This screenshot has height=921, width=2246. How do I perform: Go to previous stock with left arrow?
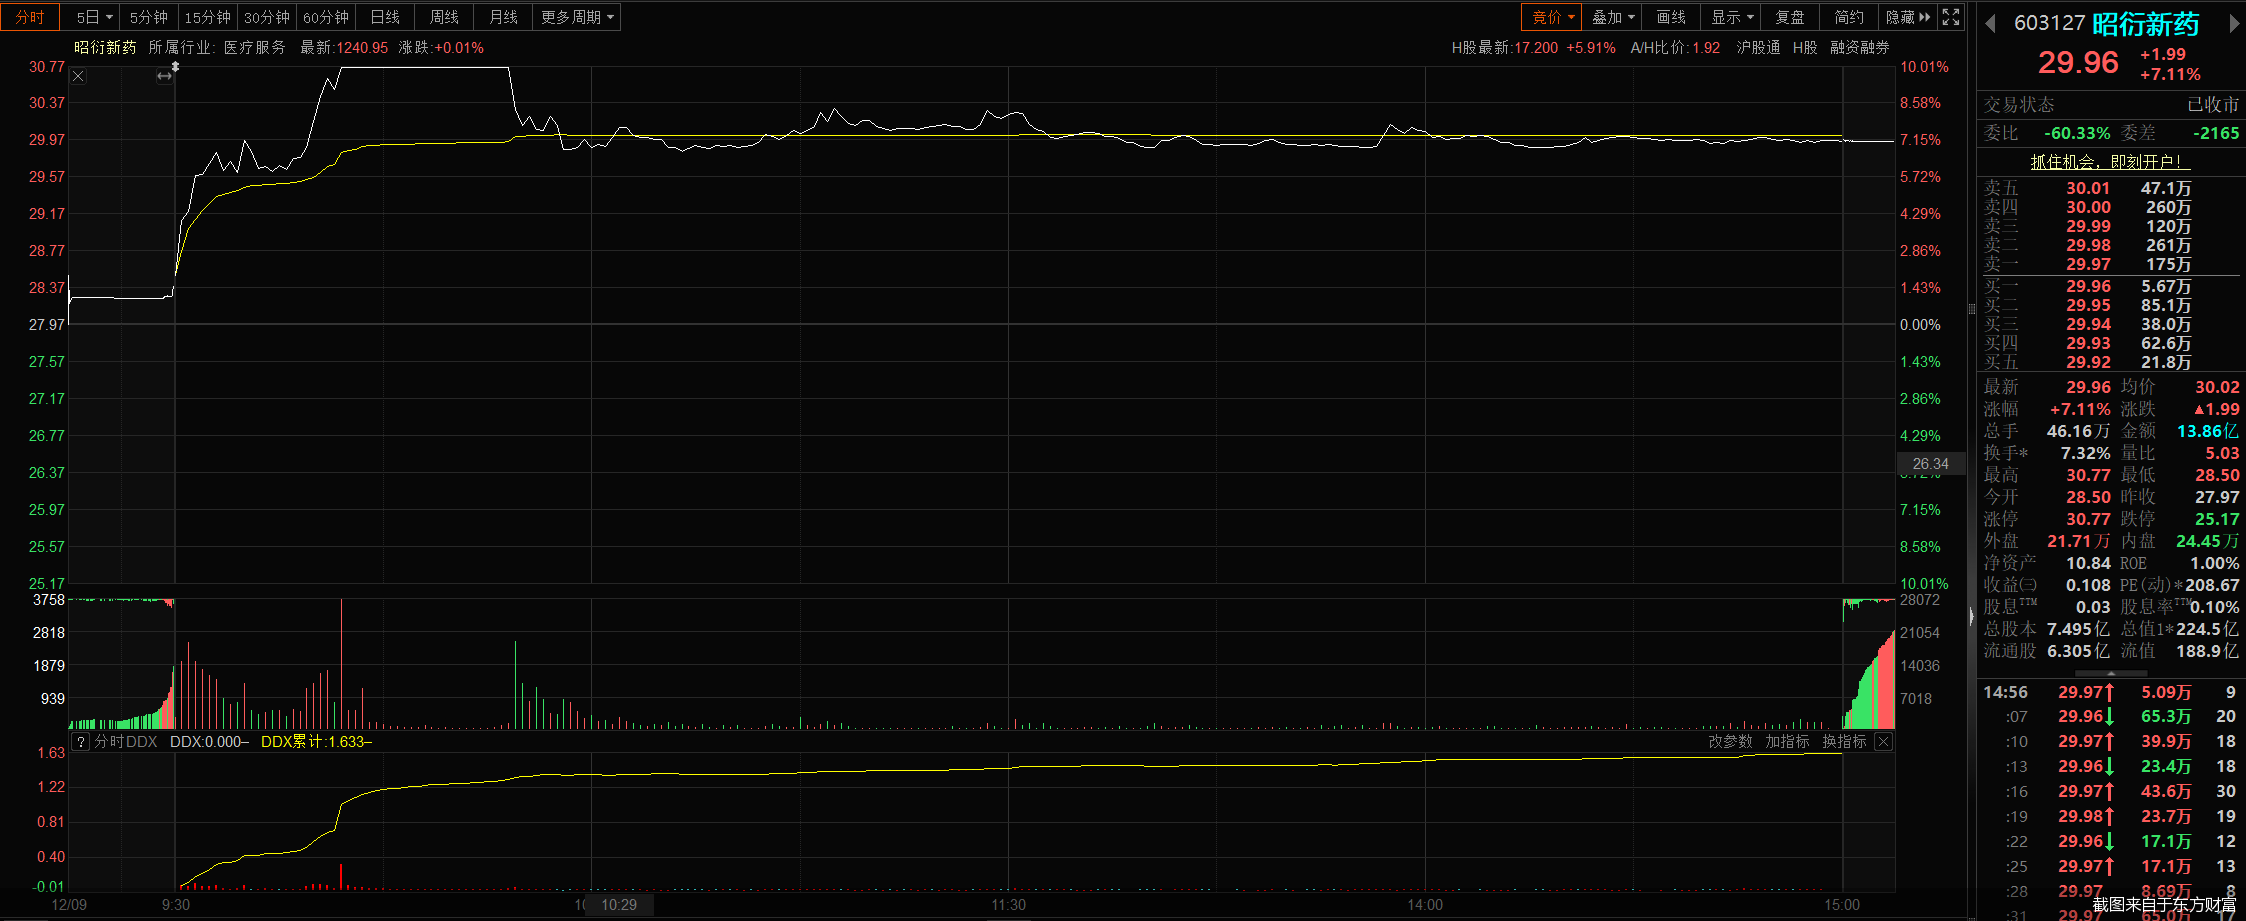[x=1990, y=24]
